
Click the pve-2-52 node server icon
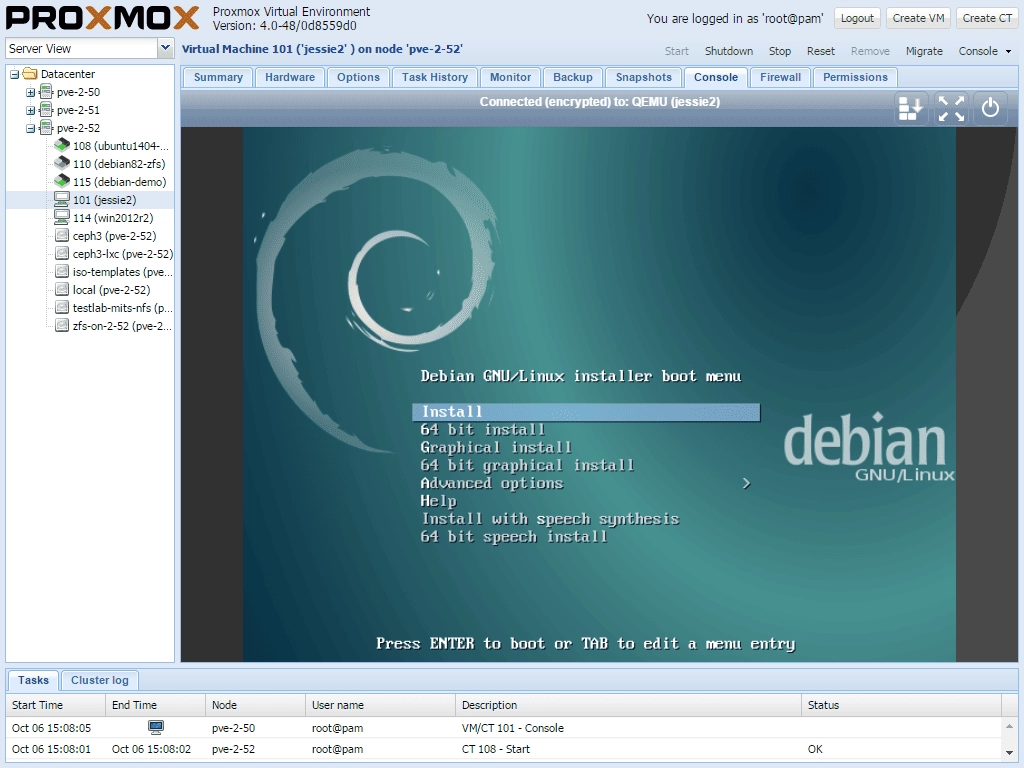tap(46, 128)
